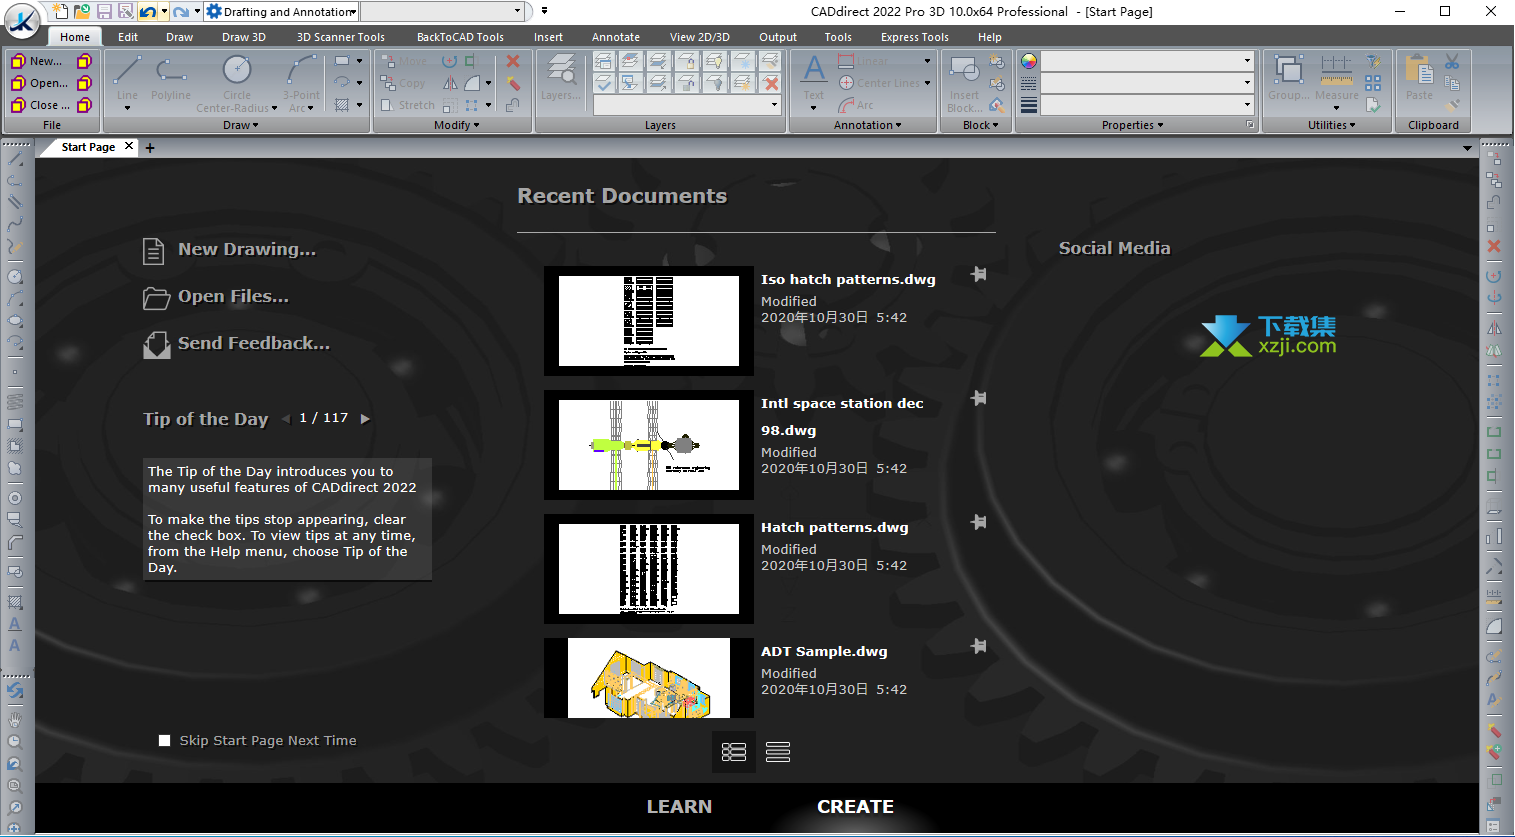The width and height of the screenshot is (1515, 837).
Task: Open the Circle Center-Radius options arrow
Action: pos(273,108)
